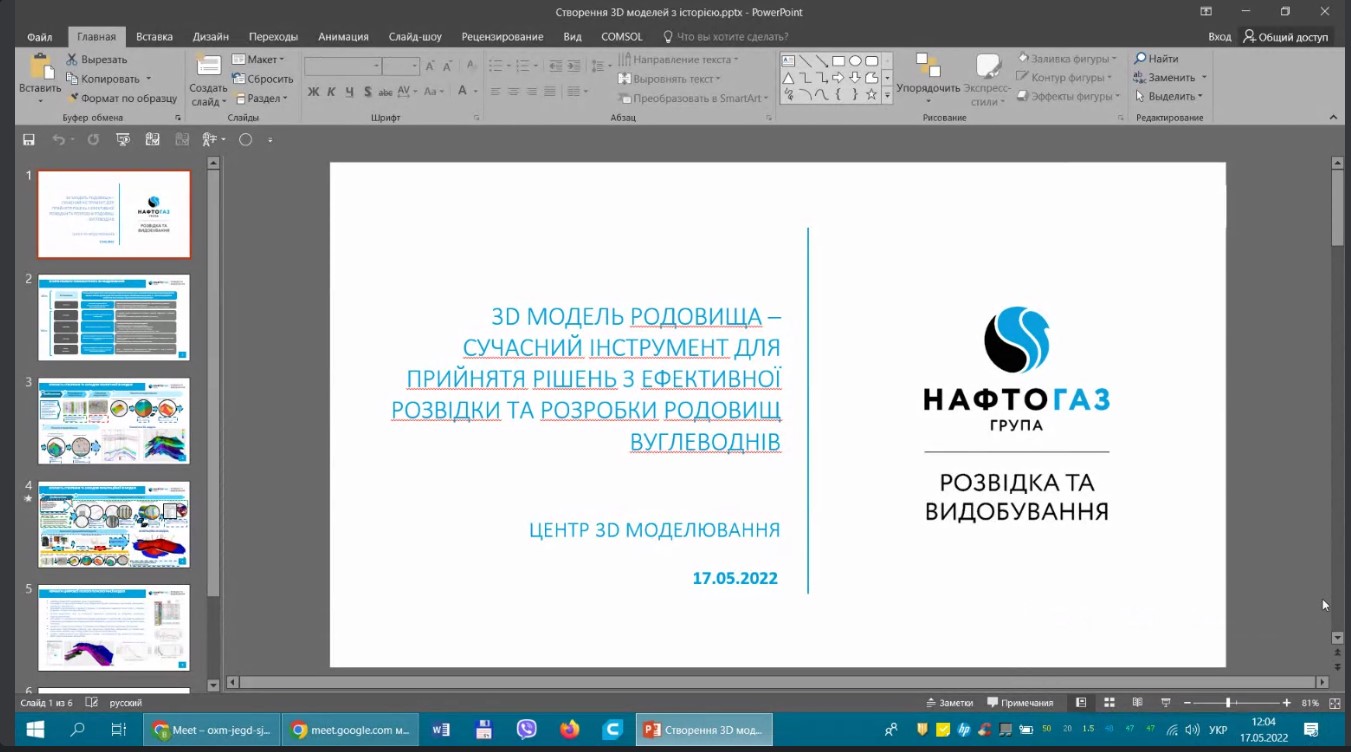This screenshot has height=752, width=1351.
Task: Open the Файл tab
Action: [x=40, y=36]
